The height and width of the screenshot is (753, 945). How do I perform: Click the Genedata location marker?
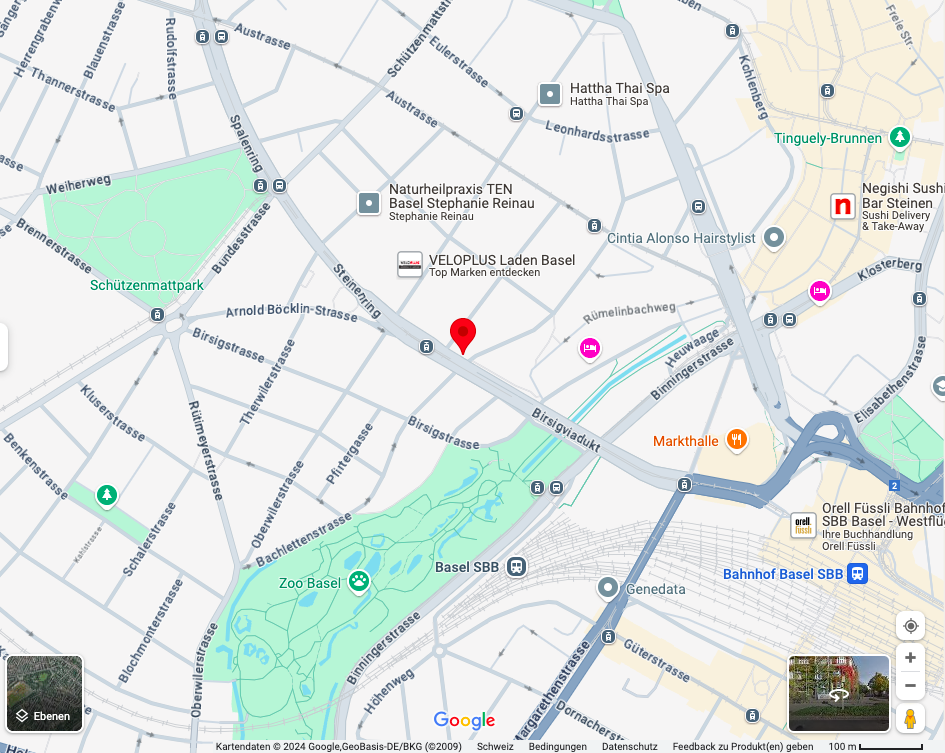[x=608, y=587]
